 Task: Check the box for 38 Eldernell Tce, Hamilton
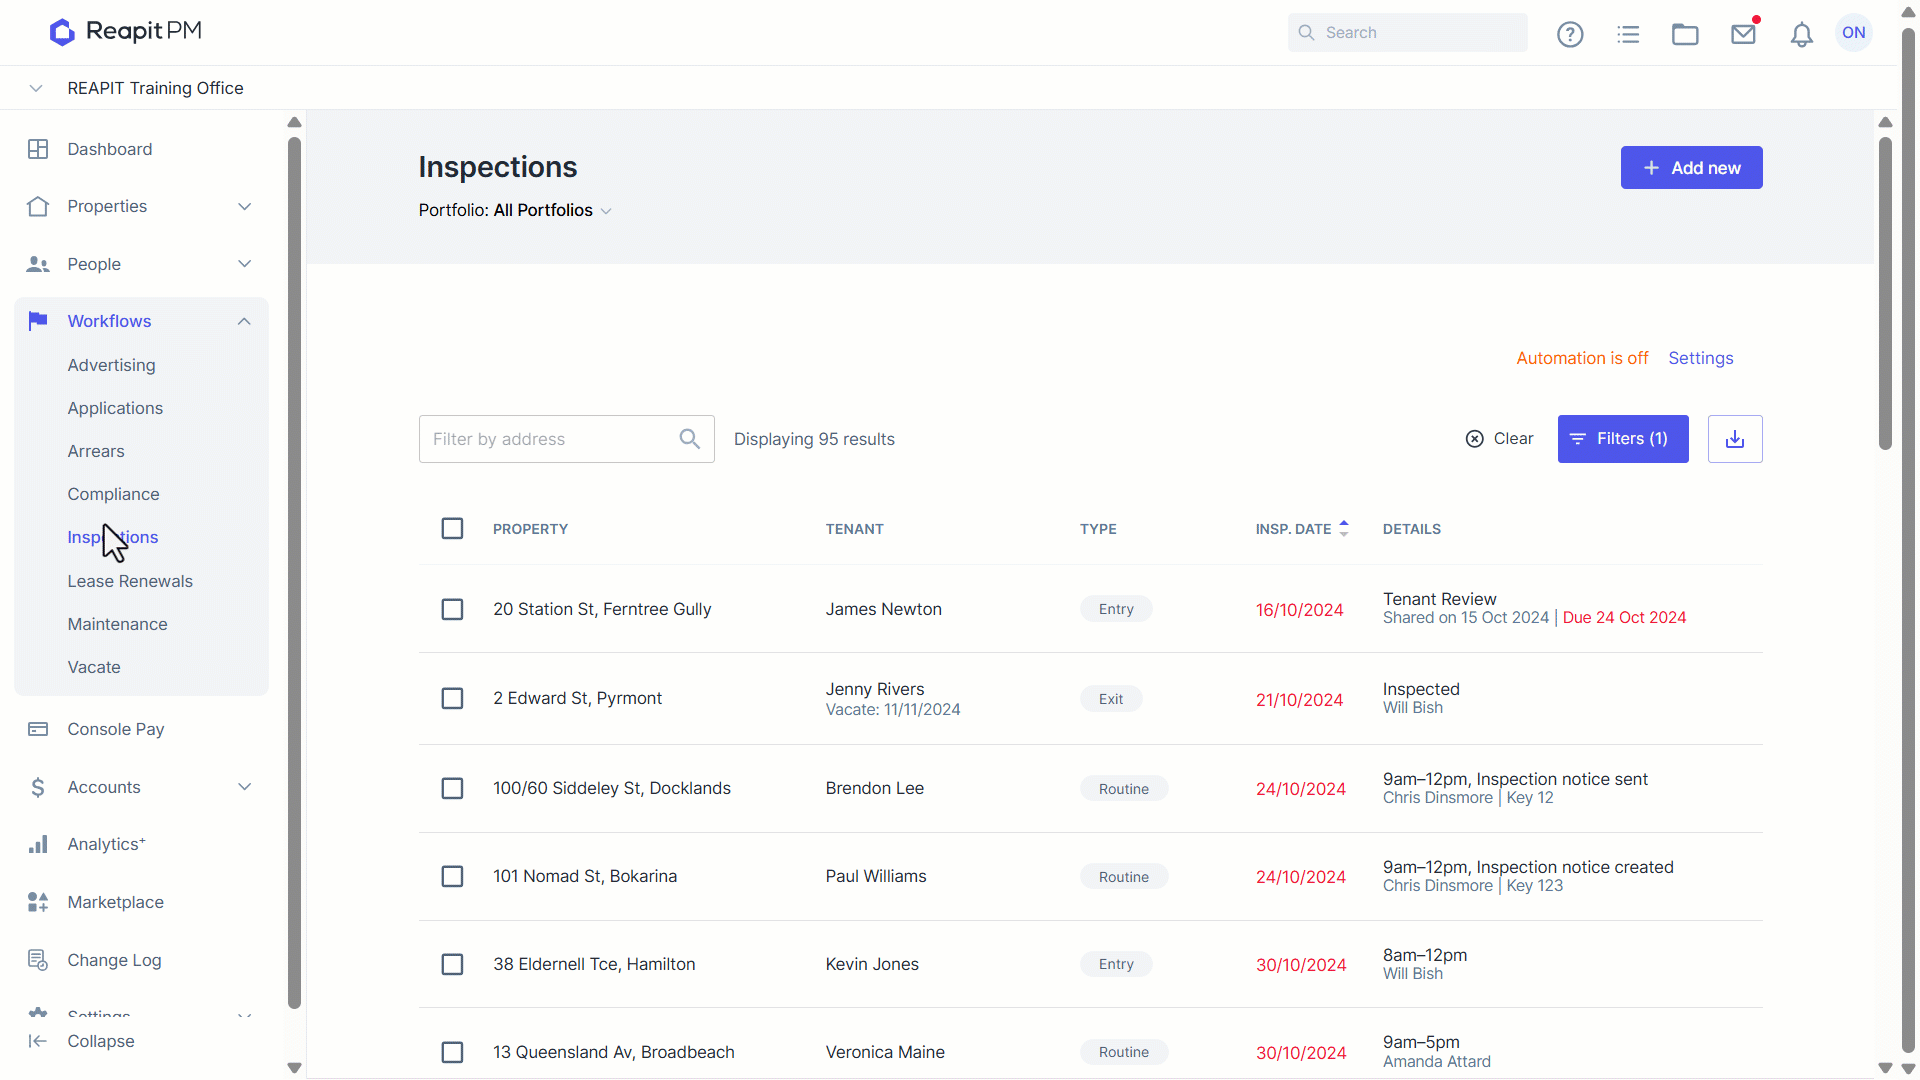tap(452, 964)
